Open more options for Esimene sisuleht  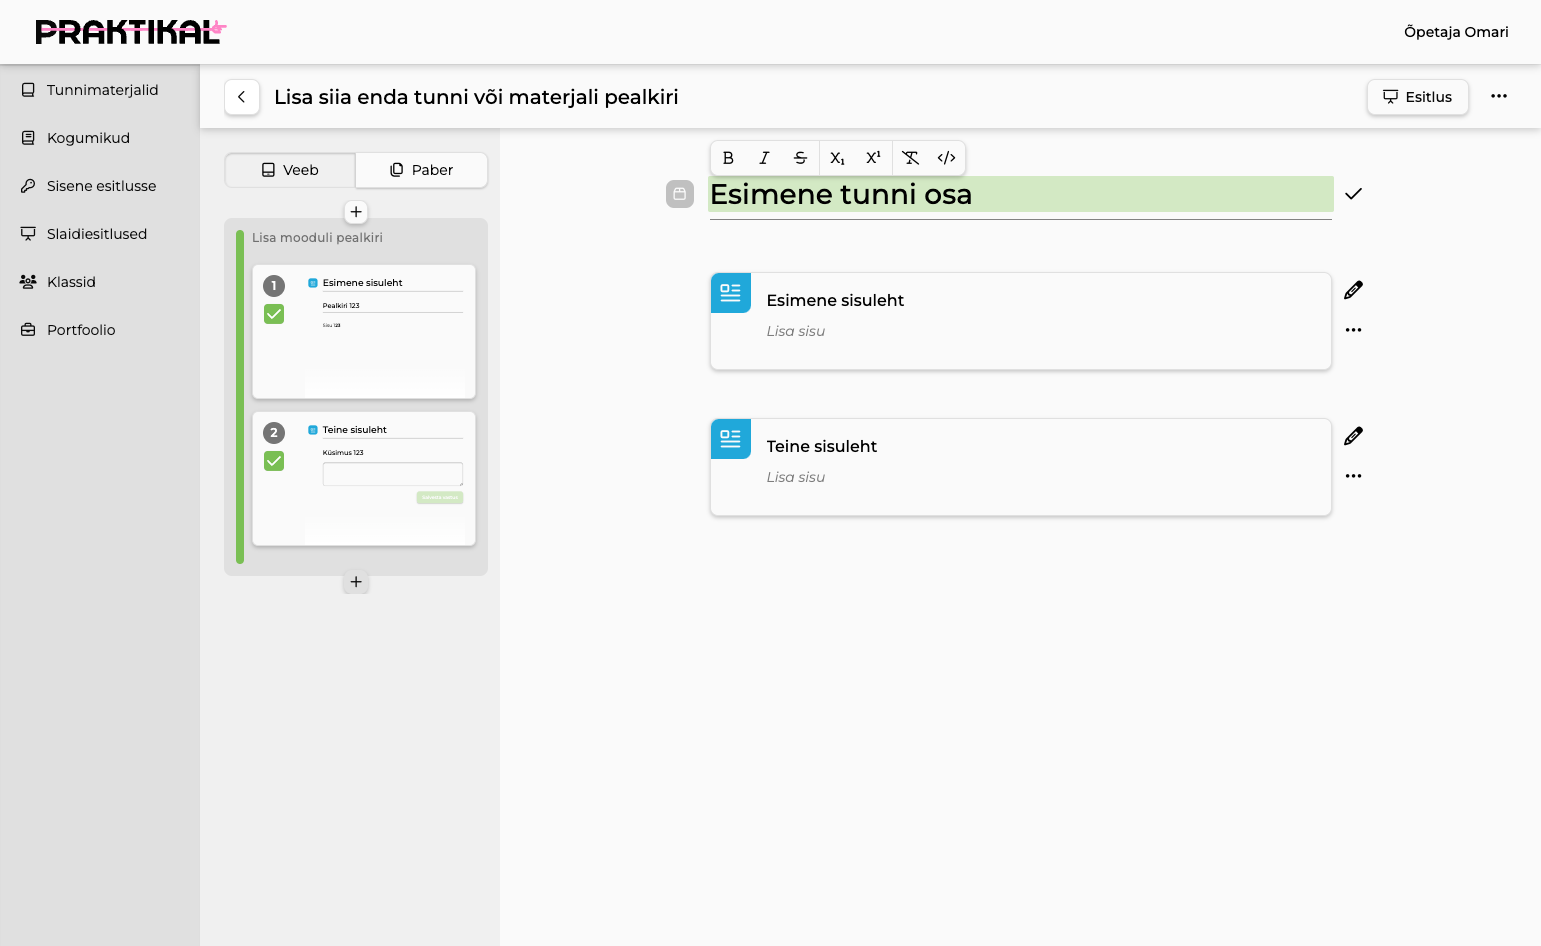tap(1353, 330)
